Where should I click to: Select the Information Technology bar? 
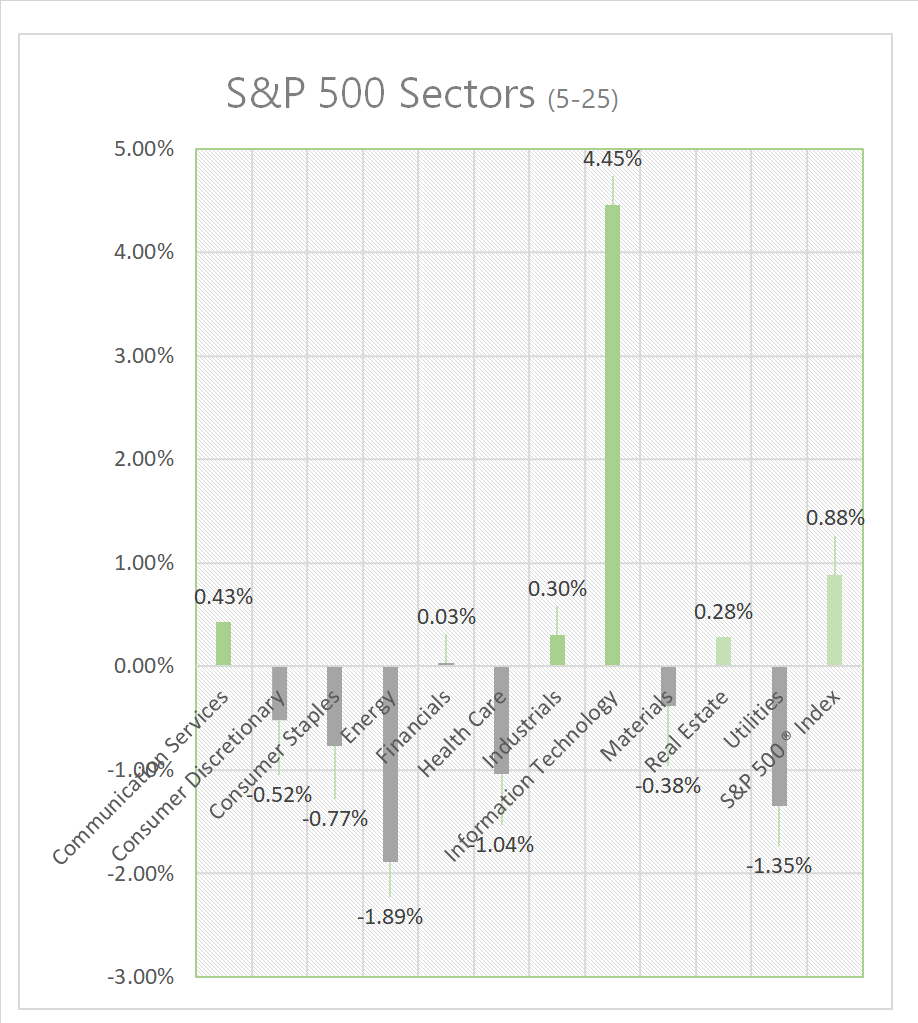[612, 435]
